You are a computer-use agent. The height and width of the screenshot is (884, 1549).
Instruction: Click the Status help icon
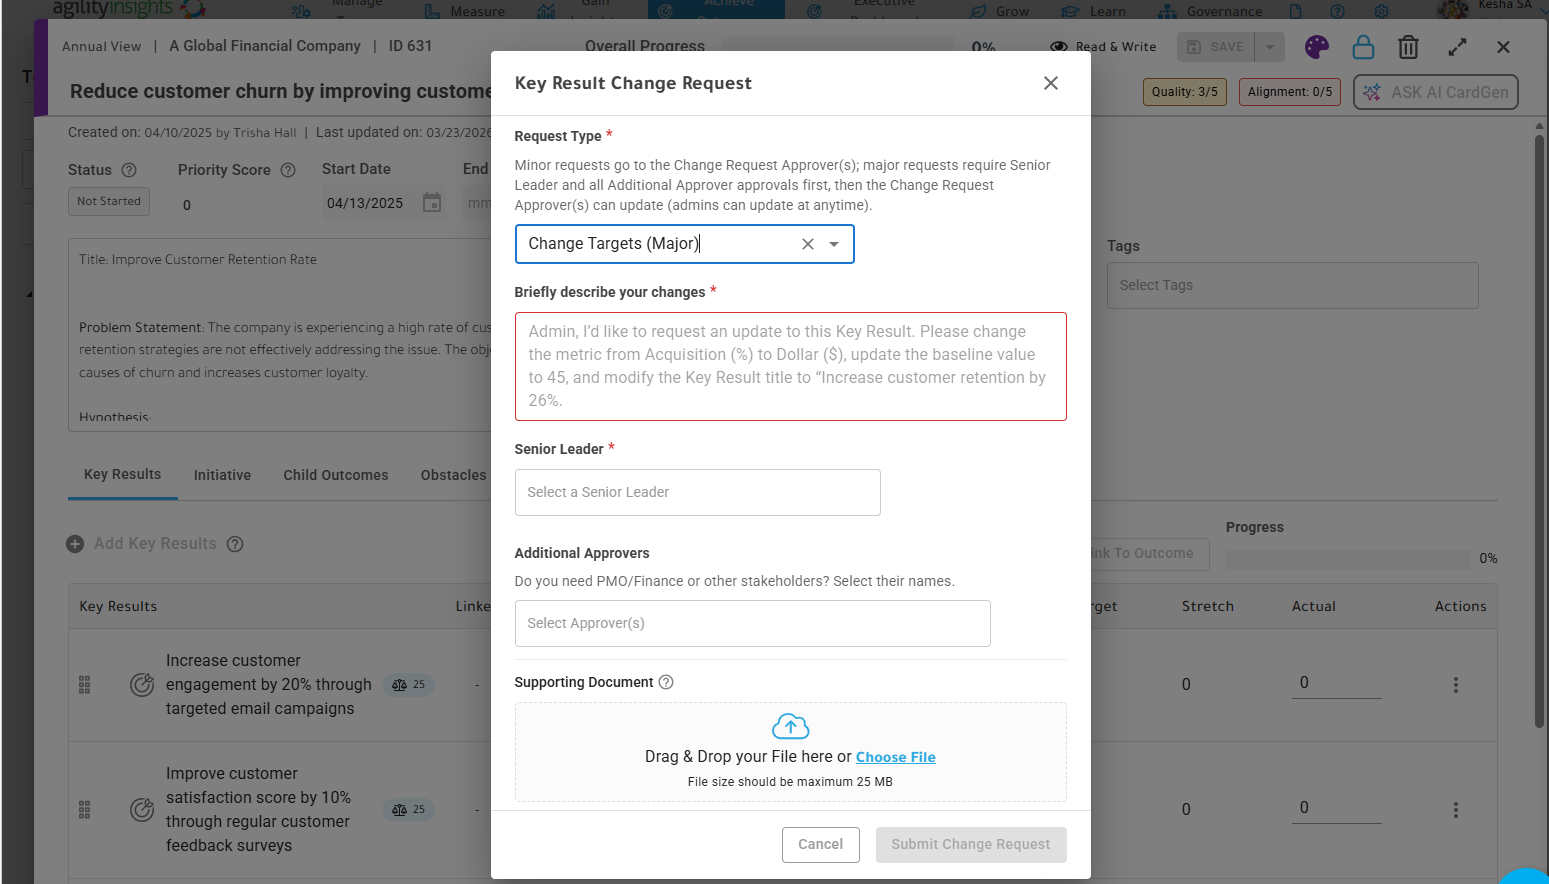point(129,170)
